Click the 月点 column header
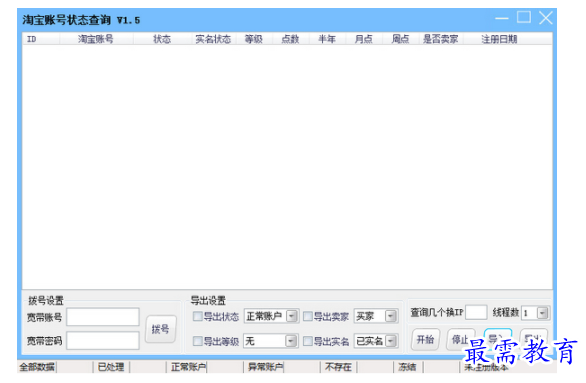Viewport: 586px width, 383px height. [363, 39]
